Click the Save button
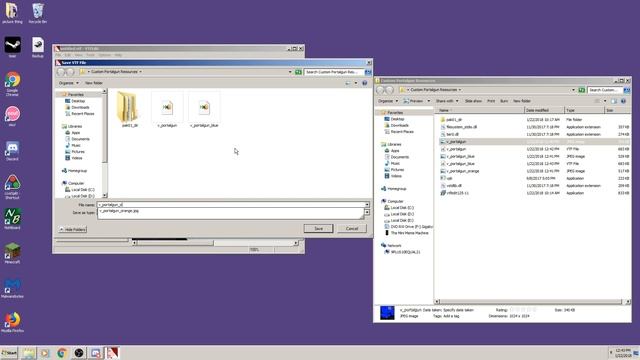The width and height of the screenshot is (640, 360). click(x=318, y=229)
